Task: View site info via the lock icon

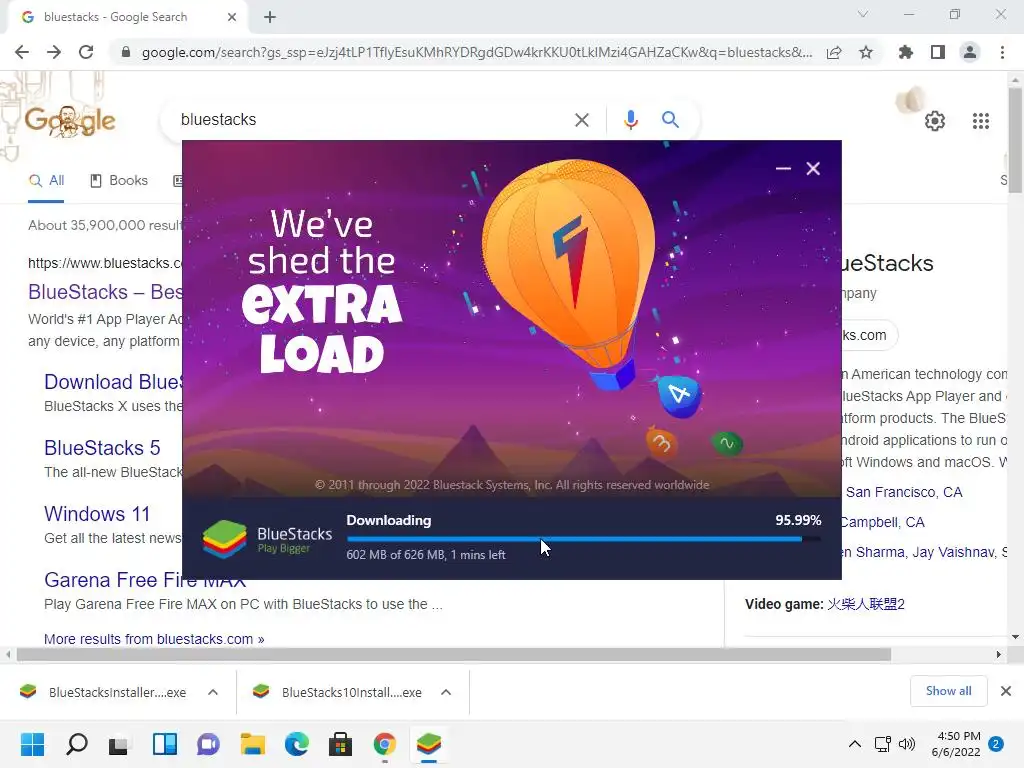Action: (126, 52)
